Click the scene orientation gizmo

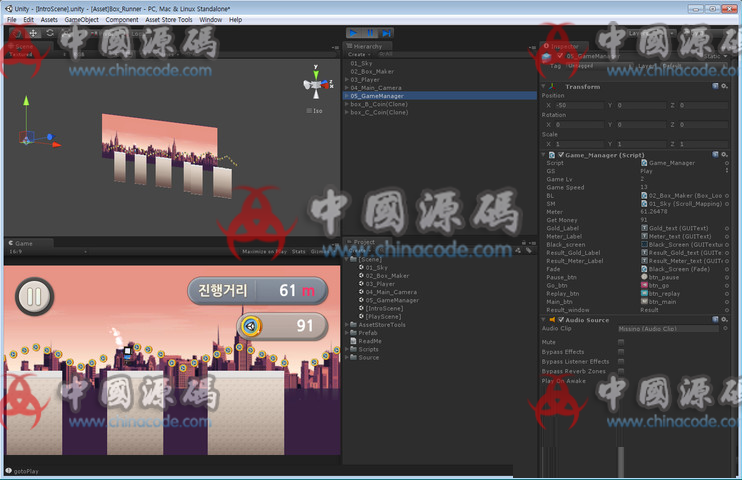click(x=316, y=86)
